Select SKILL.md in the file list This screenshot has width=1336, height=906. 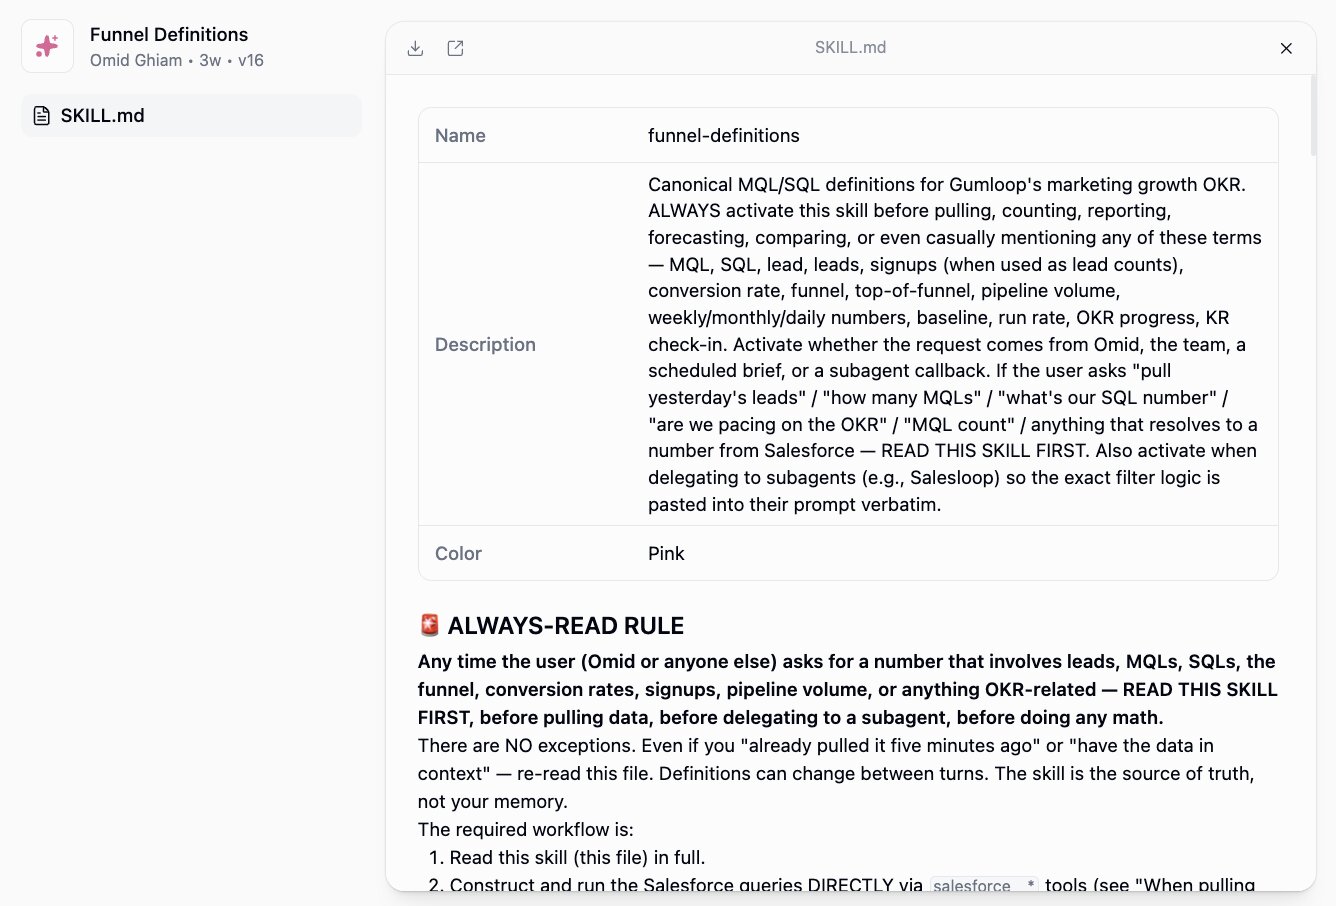pyautogui.click(x=191, y=116)
